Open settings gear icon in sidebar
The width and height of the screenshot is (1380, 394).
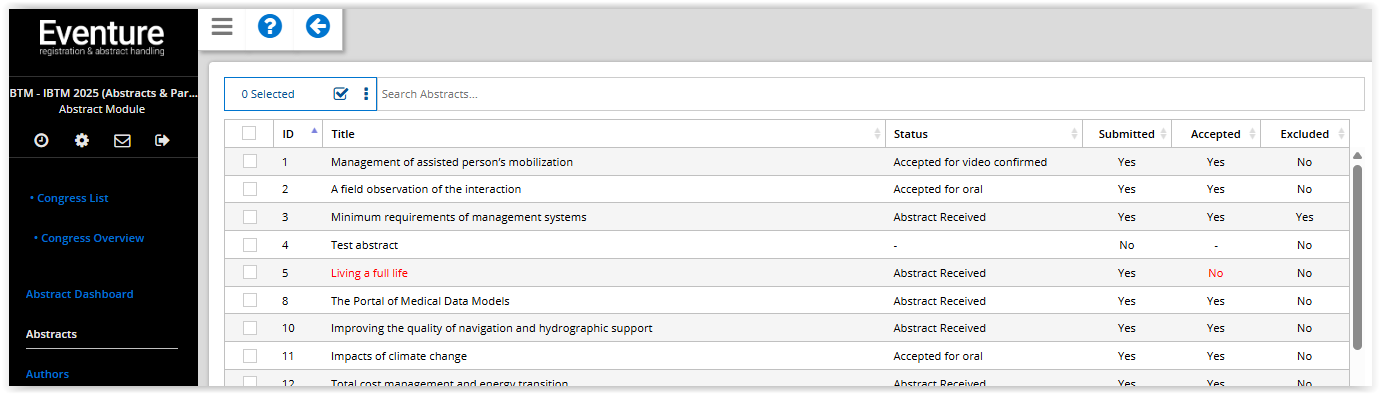click(82, 141)
